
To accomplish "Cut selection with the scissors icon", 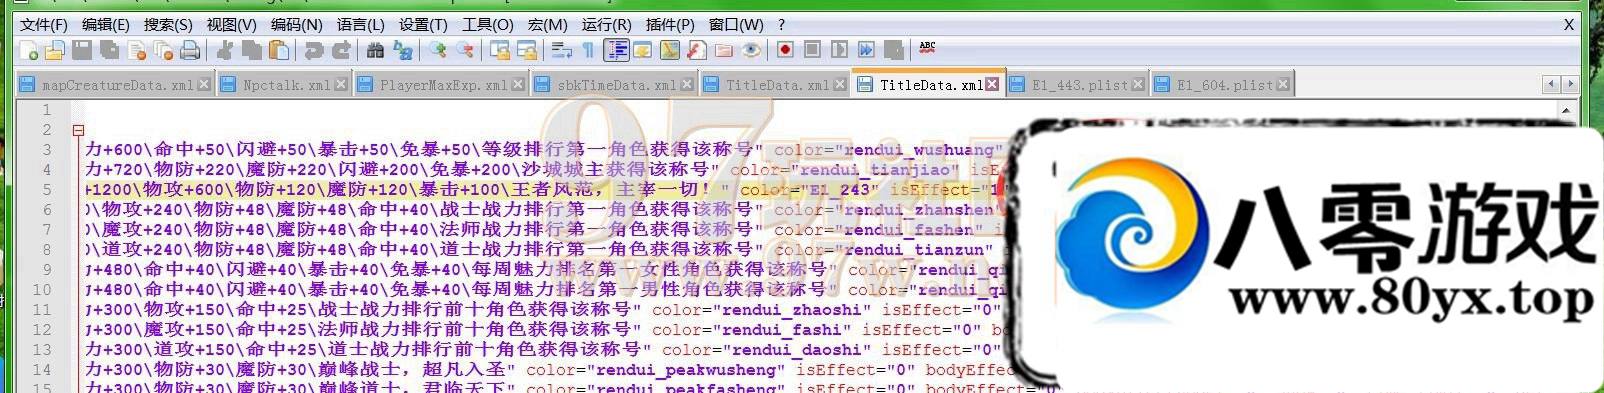I will click(x=225, y=50).
